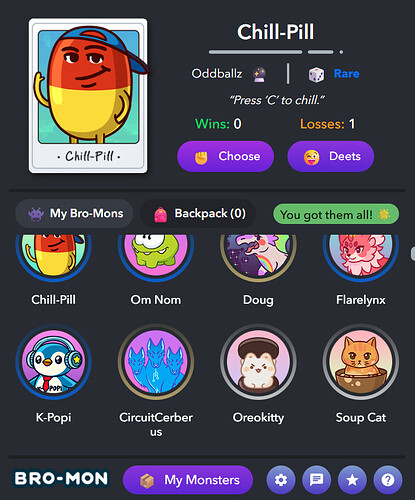
Task: Switch to the Backpack (0) tab
Action: point(198,214)
